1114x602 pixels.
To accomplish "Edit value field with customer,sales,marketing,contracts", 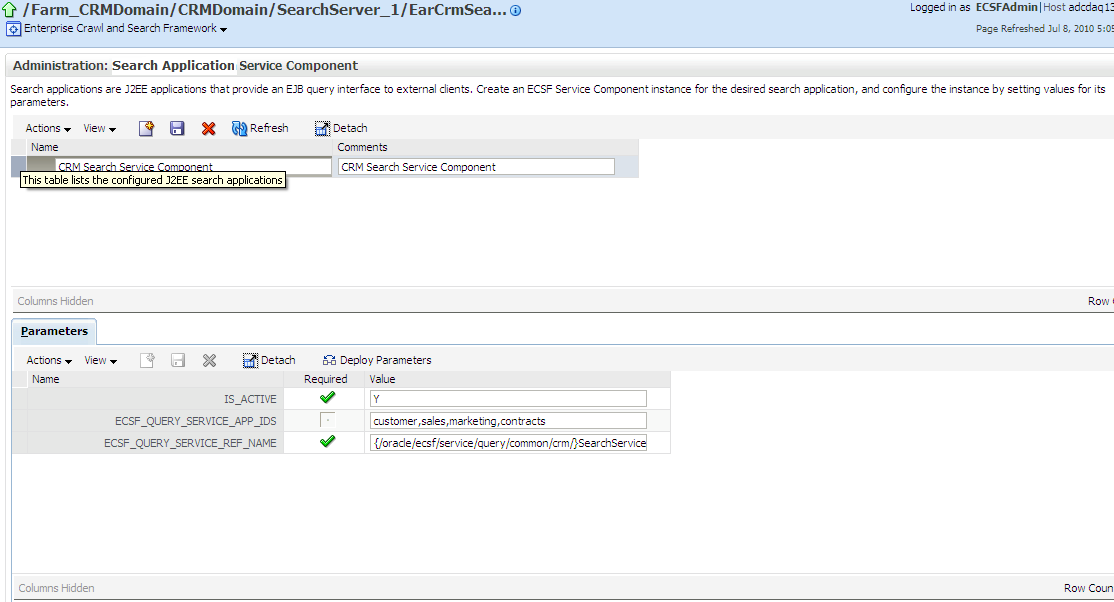I will (508, 421).
